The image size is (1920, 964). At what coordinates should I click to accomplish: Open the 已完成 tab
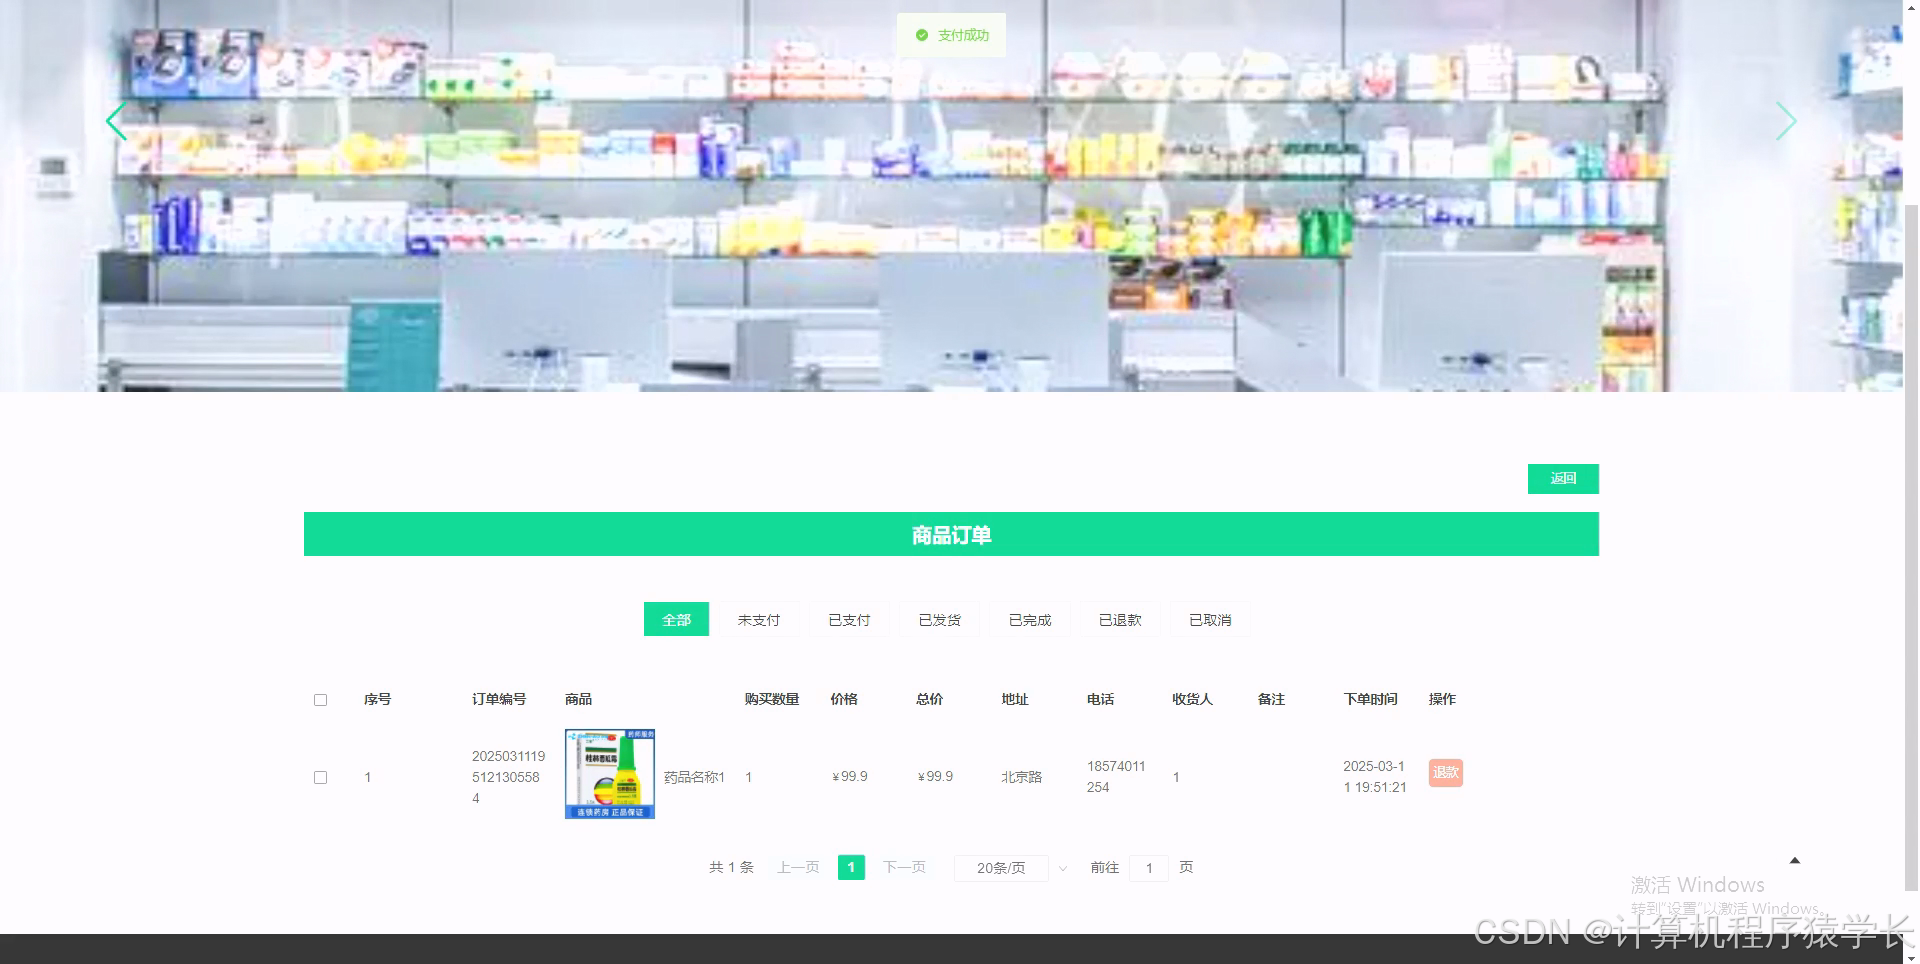point(1030,619)
